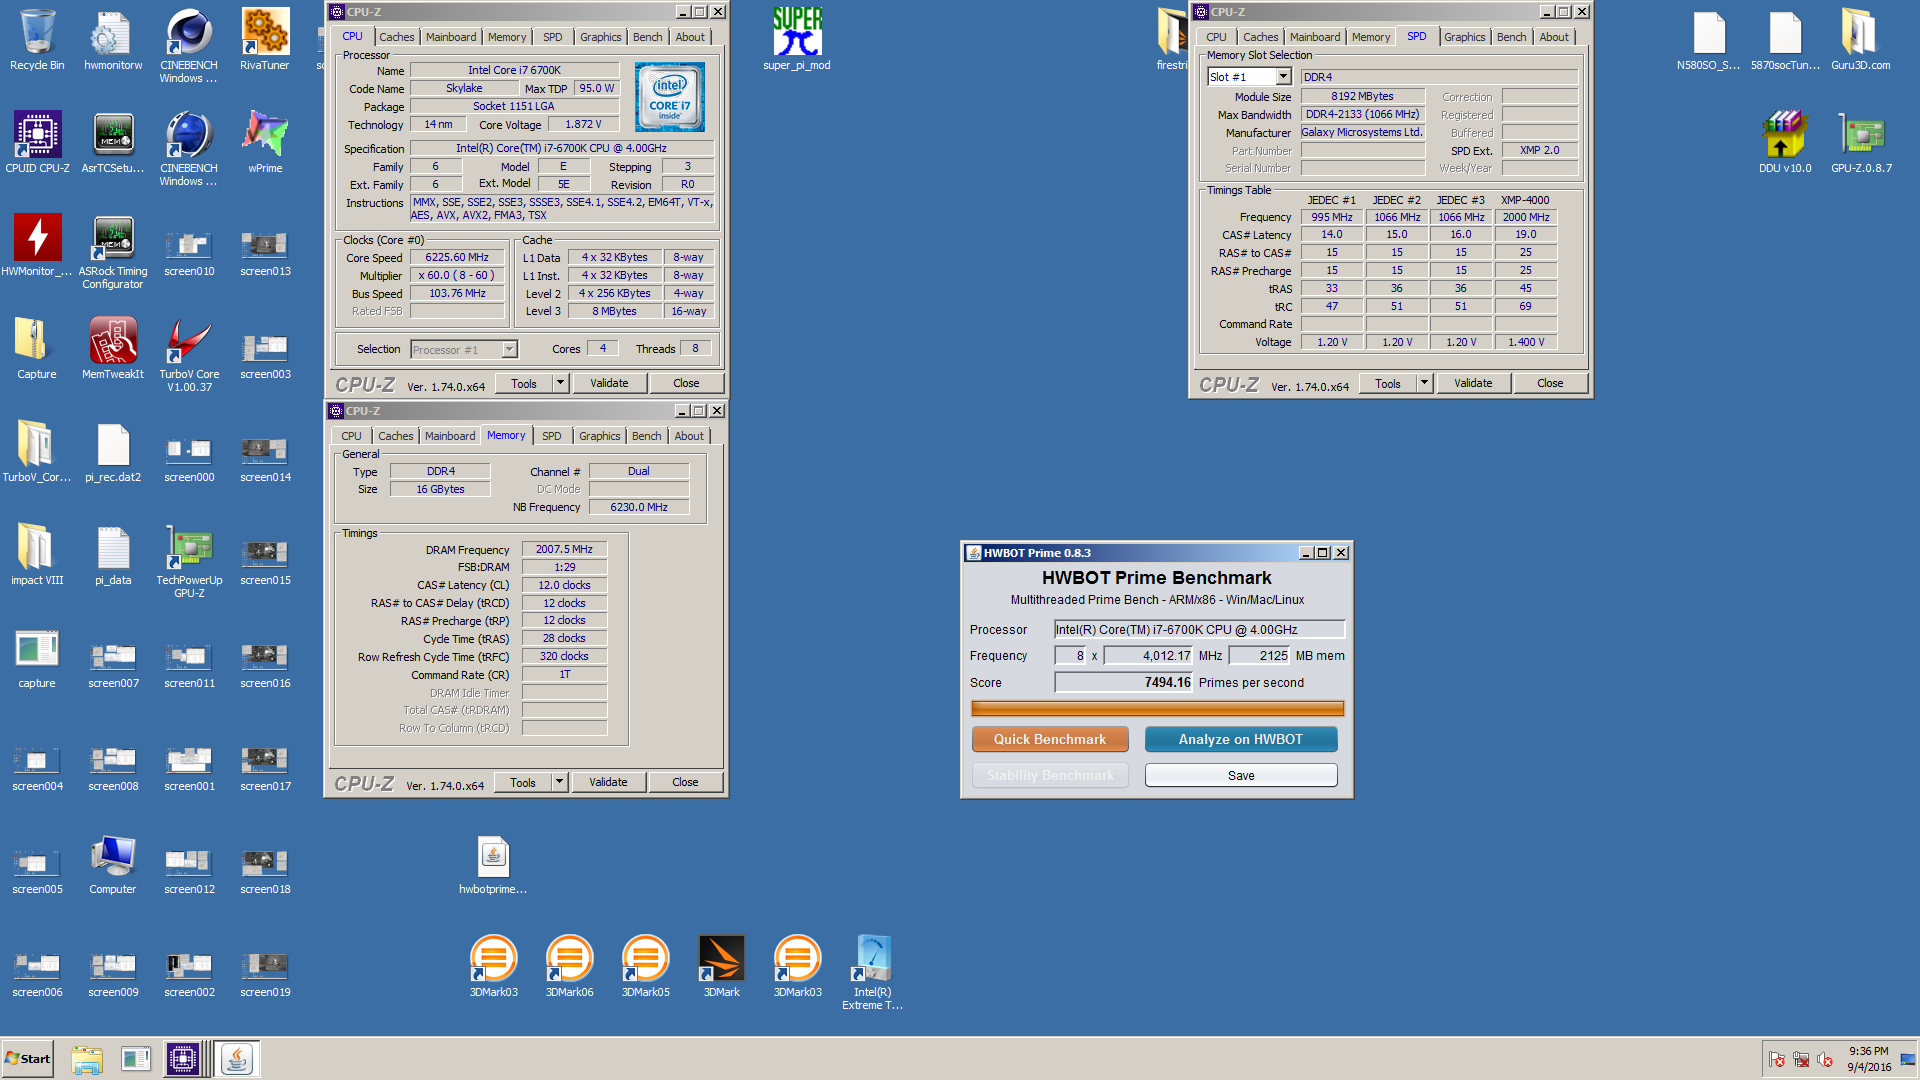Start the Quick Benchmark

(1050, 739)
